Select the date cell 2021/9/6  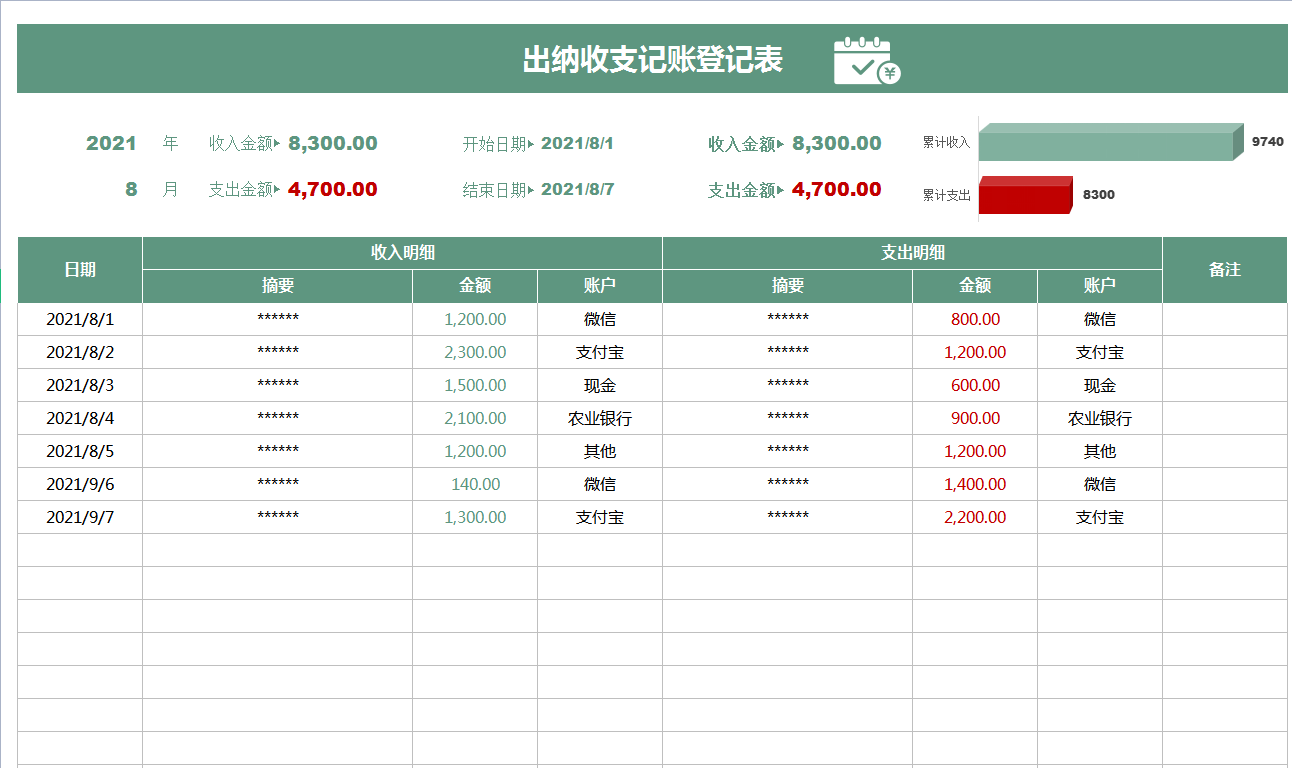80,484
